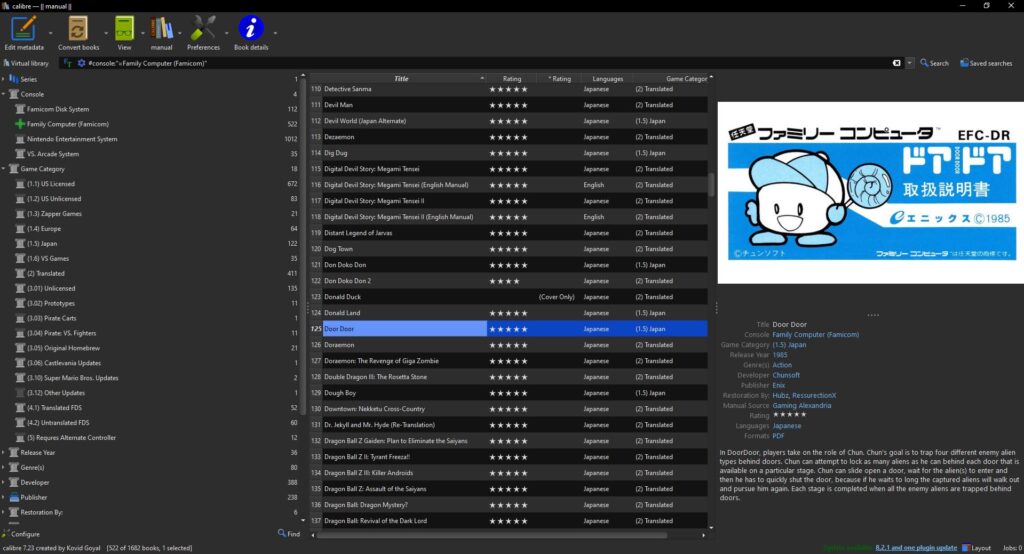Select the Doraemon book row
This screenshot has height=554, width=1024.
coord(509,345)
